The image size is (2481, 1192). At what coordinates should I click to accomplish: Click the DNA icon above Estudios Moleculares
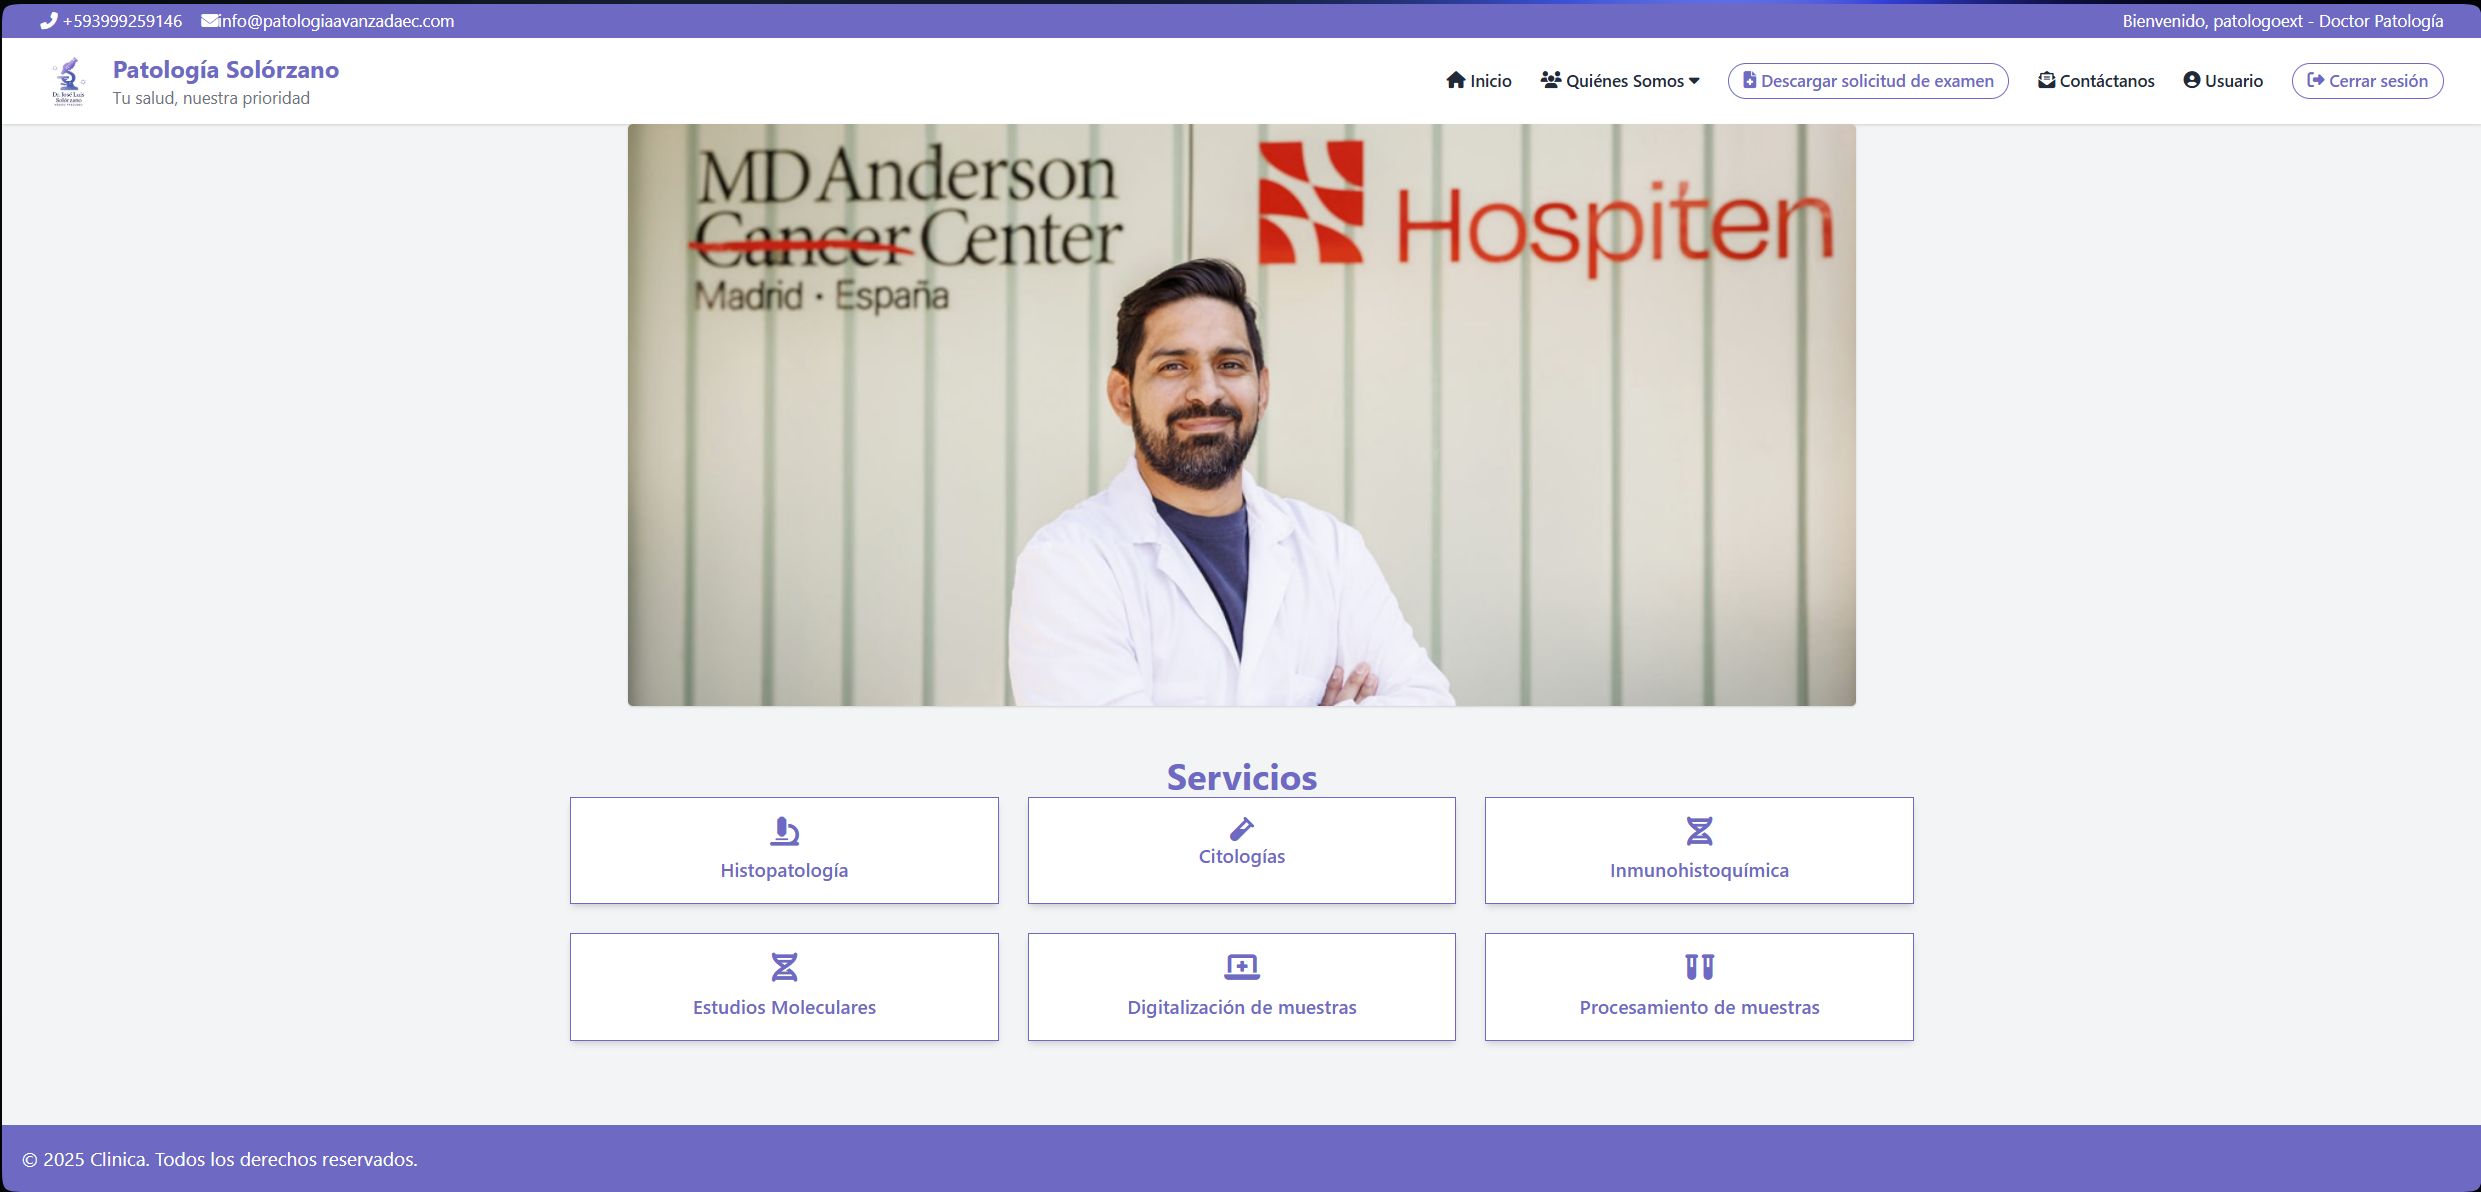[x=784, y=967]
